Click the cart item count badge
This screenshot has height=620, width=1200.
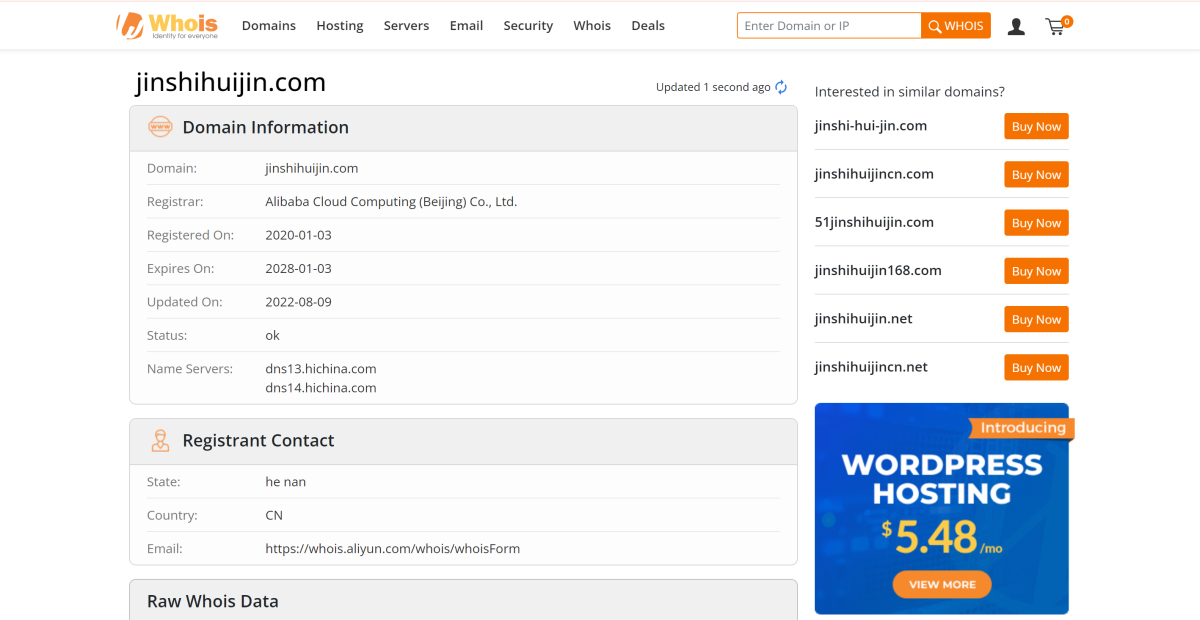(1066, 18)
